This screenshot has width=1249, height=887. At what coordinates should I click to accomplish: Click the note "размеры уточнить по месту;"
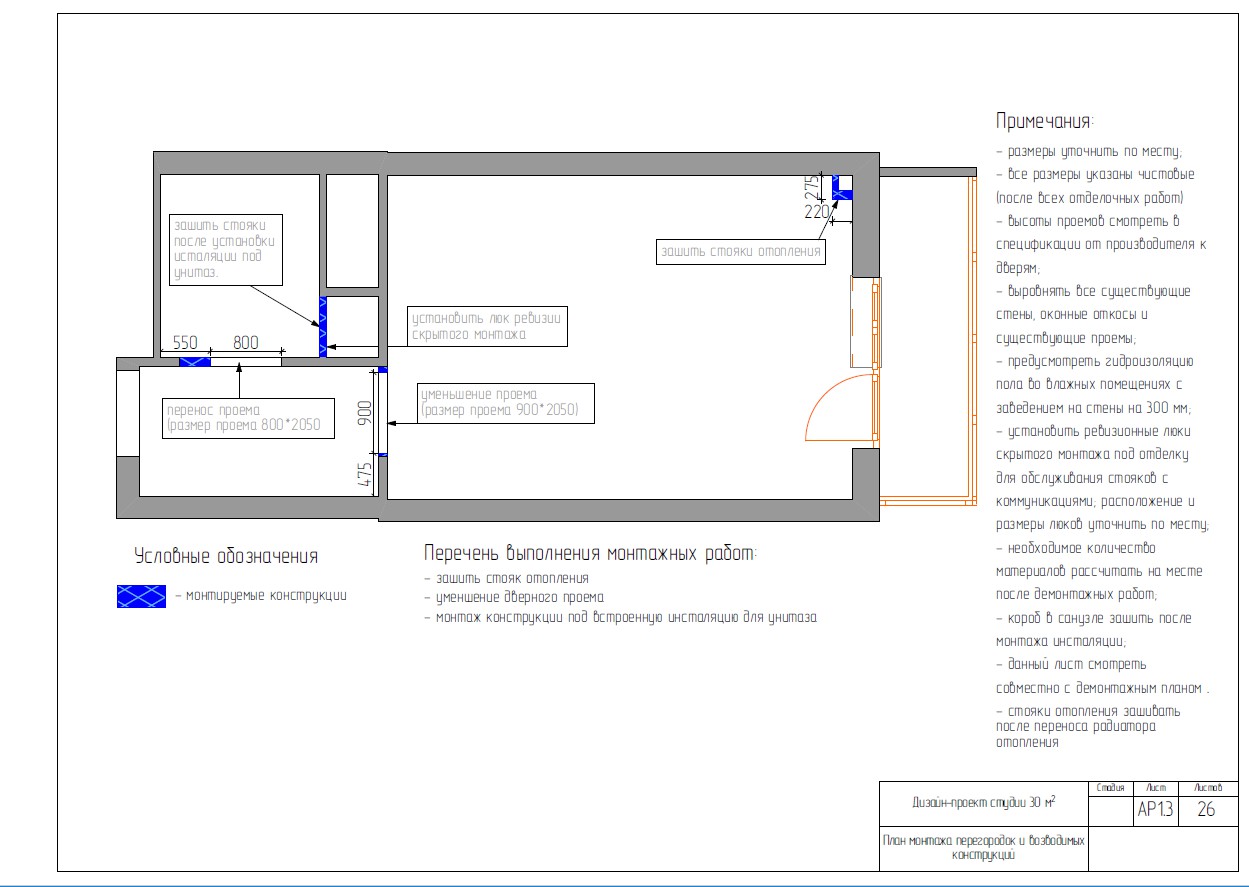point(1089,153)
